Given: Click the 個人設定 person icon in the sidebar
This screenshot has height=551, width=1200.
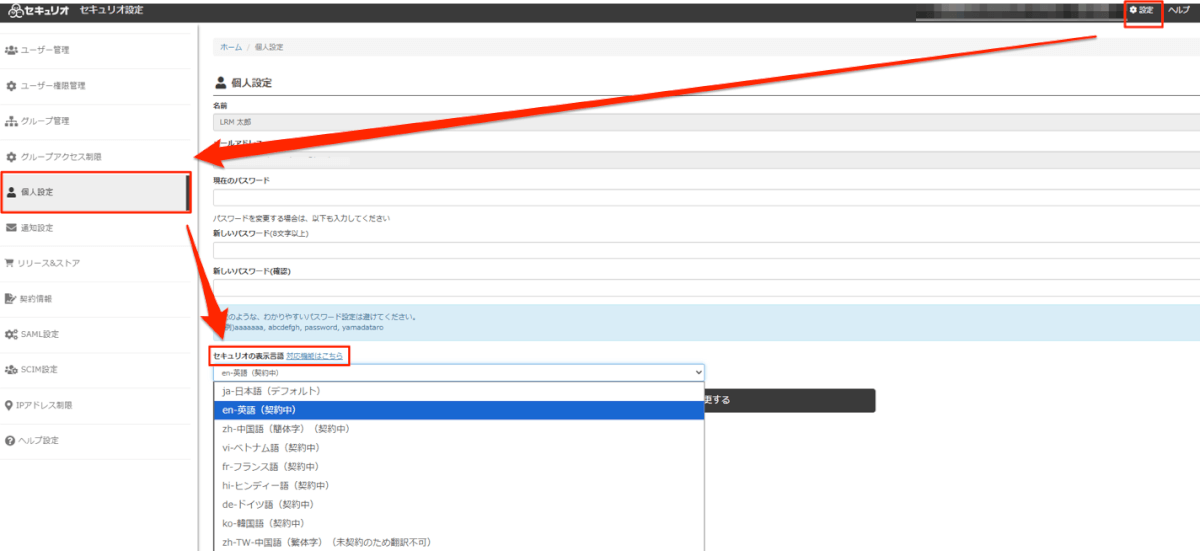Looking at the screenshot, I should [11, 192].
